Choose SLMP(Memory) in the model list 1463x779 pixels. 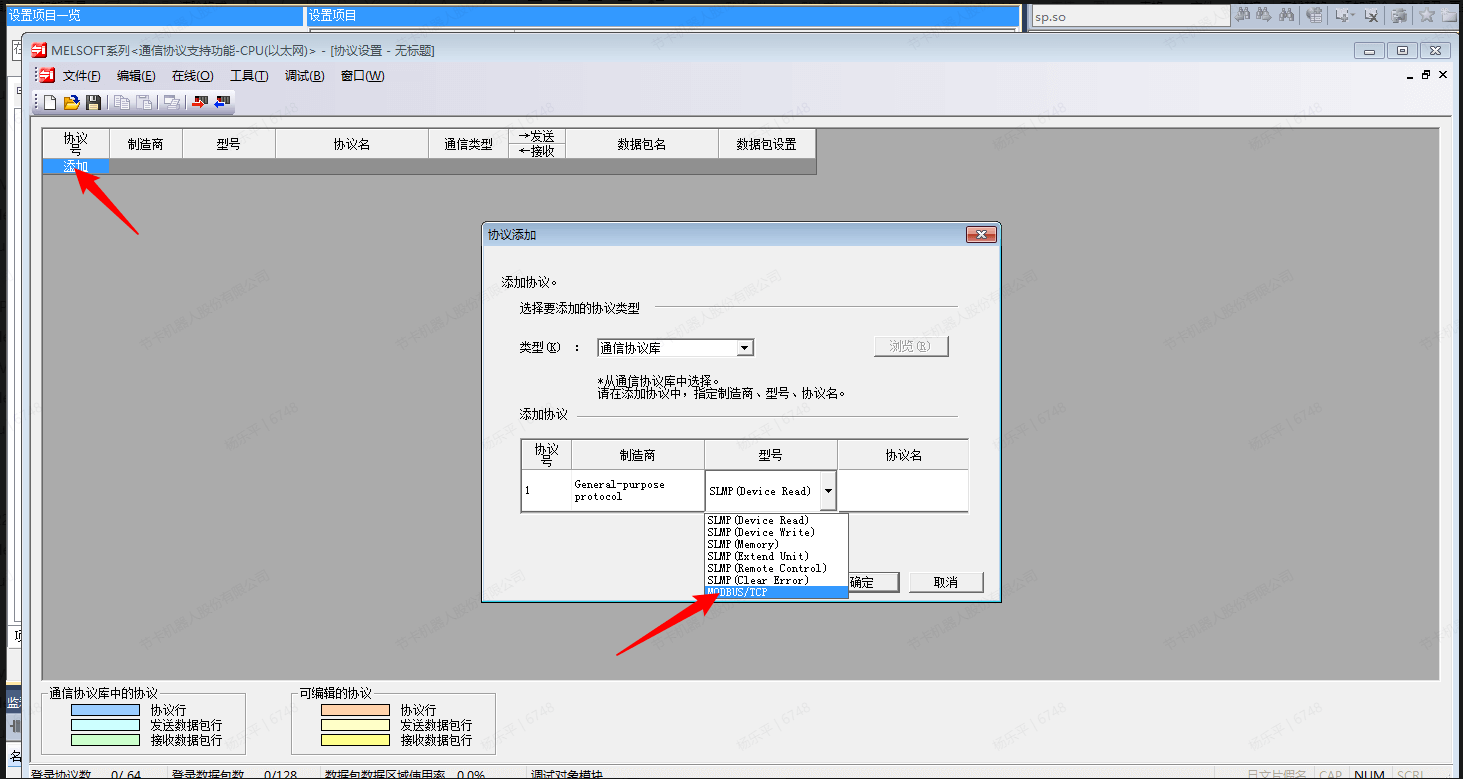(776, 544)
